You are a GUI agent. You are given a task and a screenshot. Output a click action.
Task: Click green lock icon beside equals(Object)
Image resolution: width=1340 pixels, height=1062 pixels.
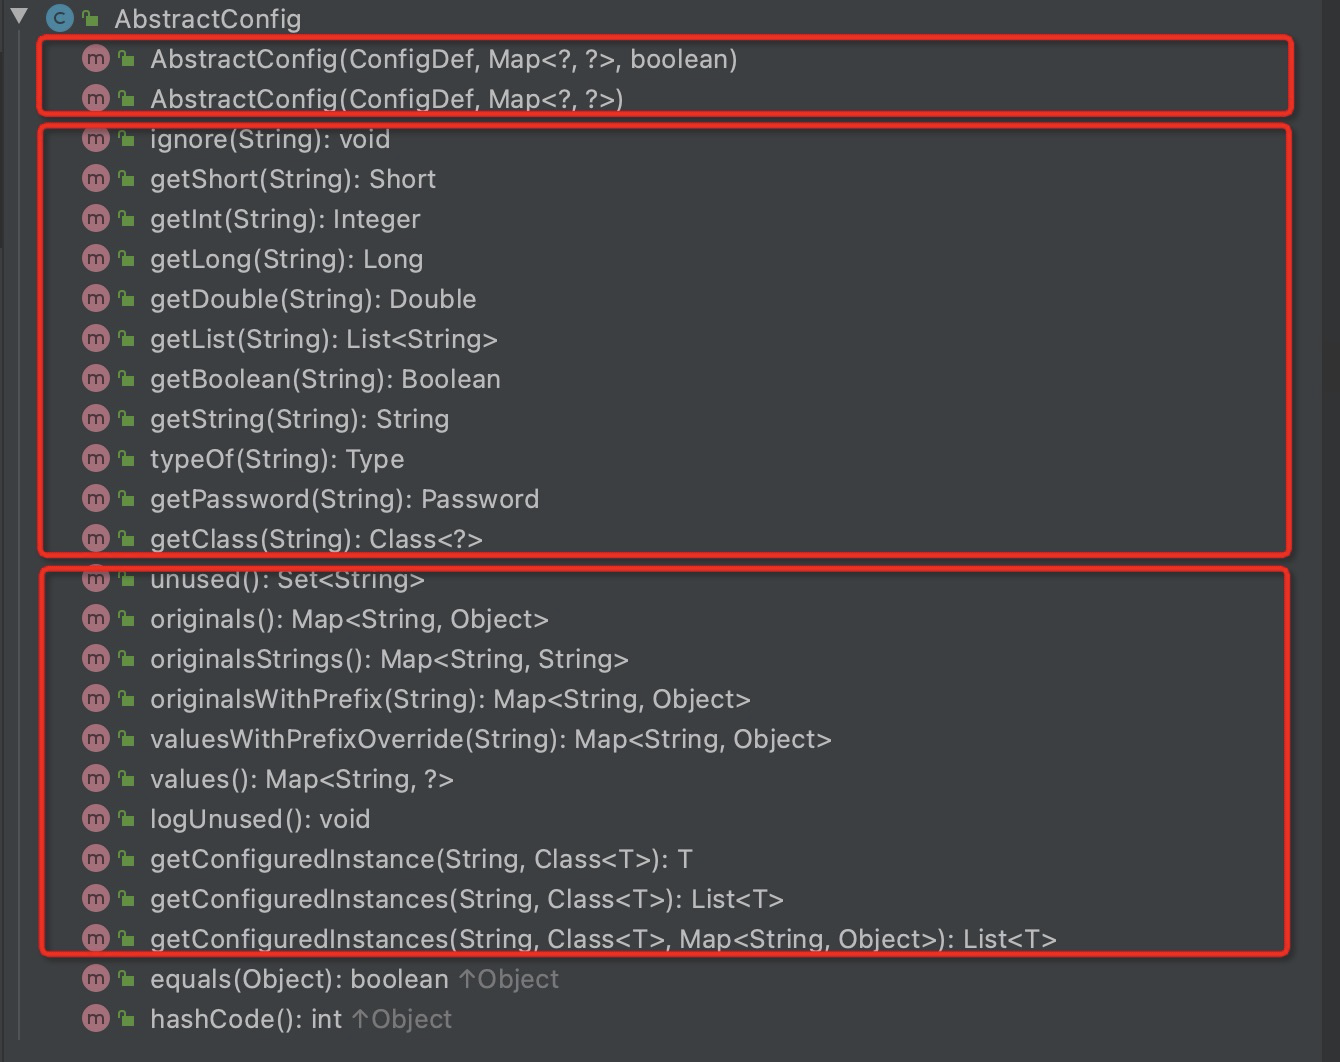(126, 978)
